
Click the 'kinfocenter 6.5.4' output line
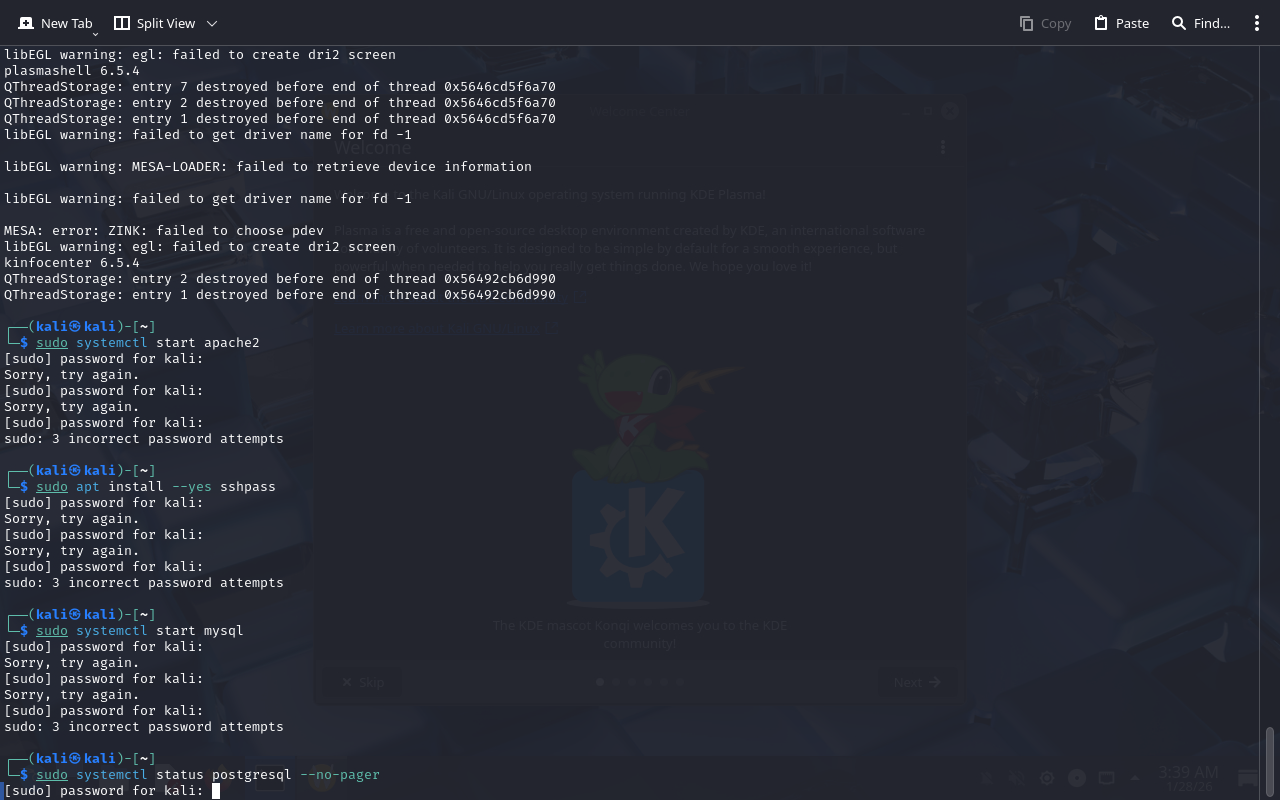coord(72,263)
